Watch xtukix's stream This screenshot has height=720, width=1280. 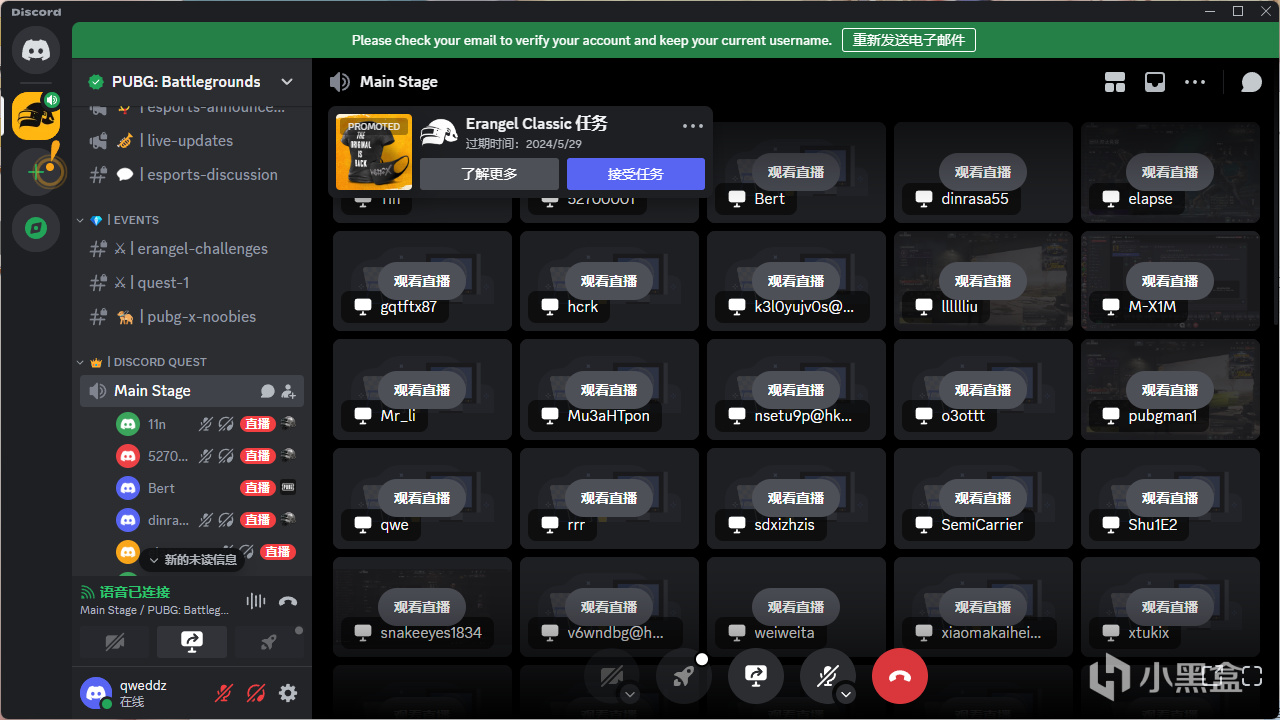tap(1170, 607)
